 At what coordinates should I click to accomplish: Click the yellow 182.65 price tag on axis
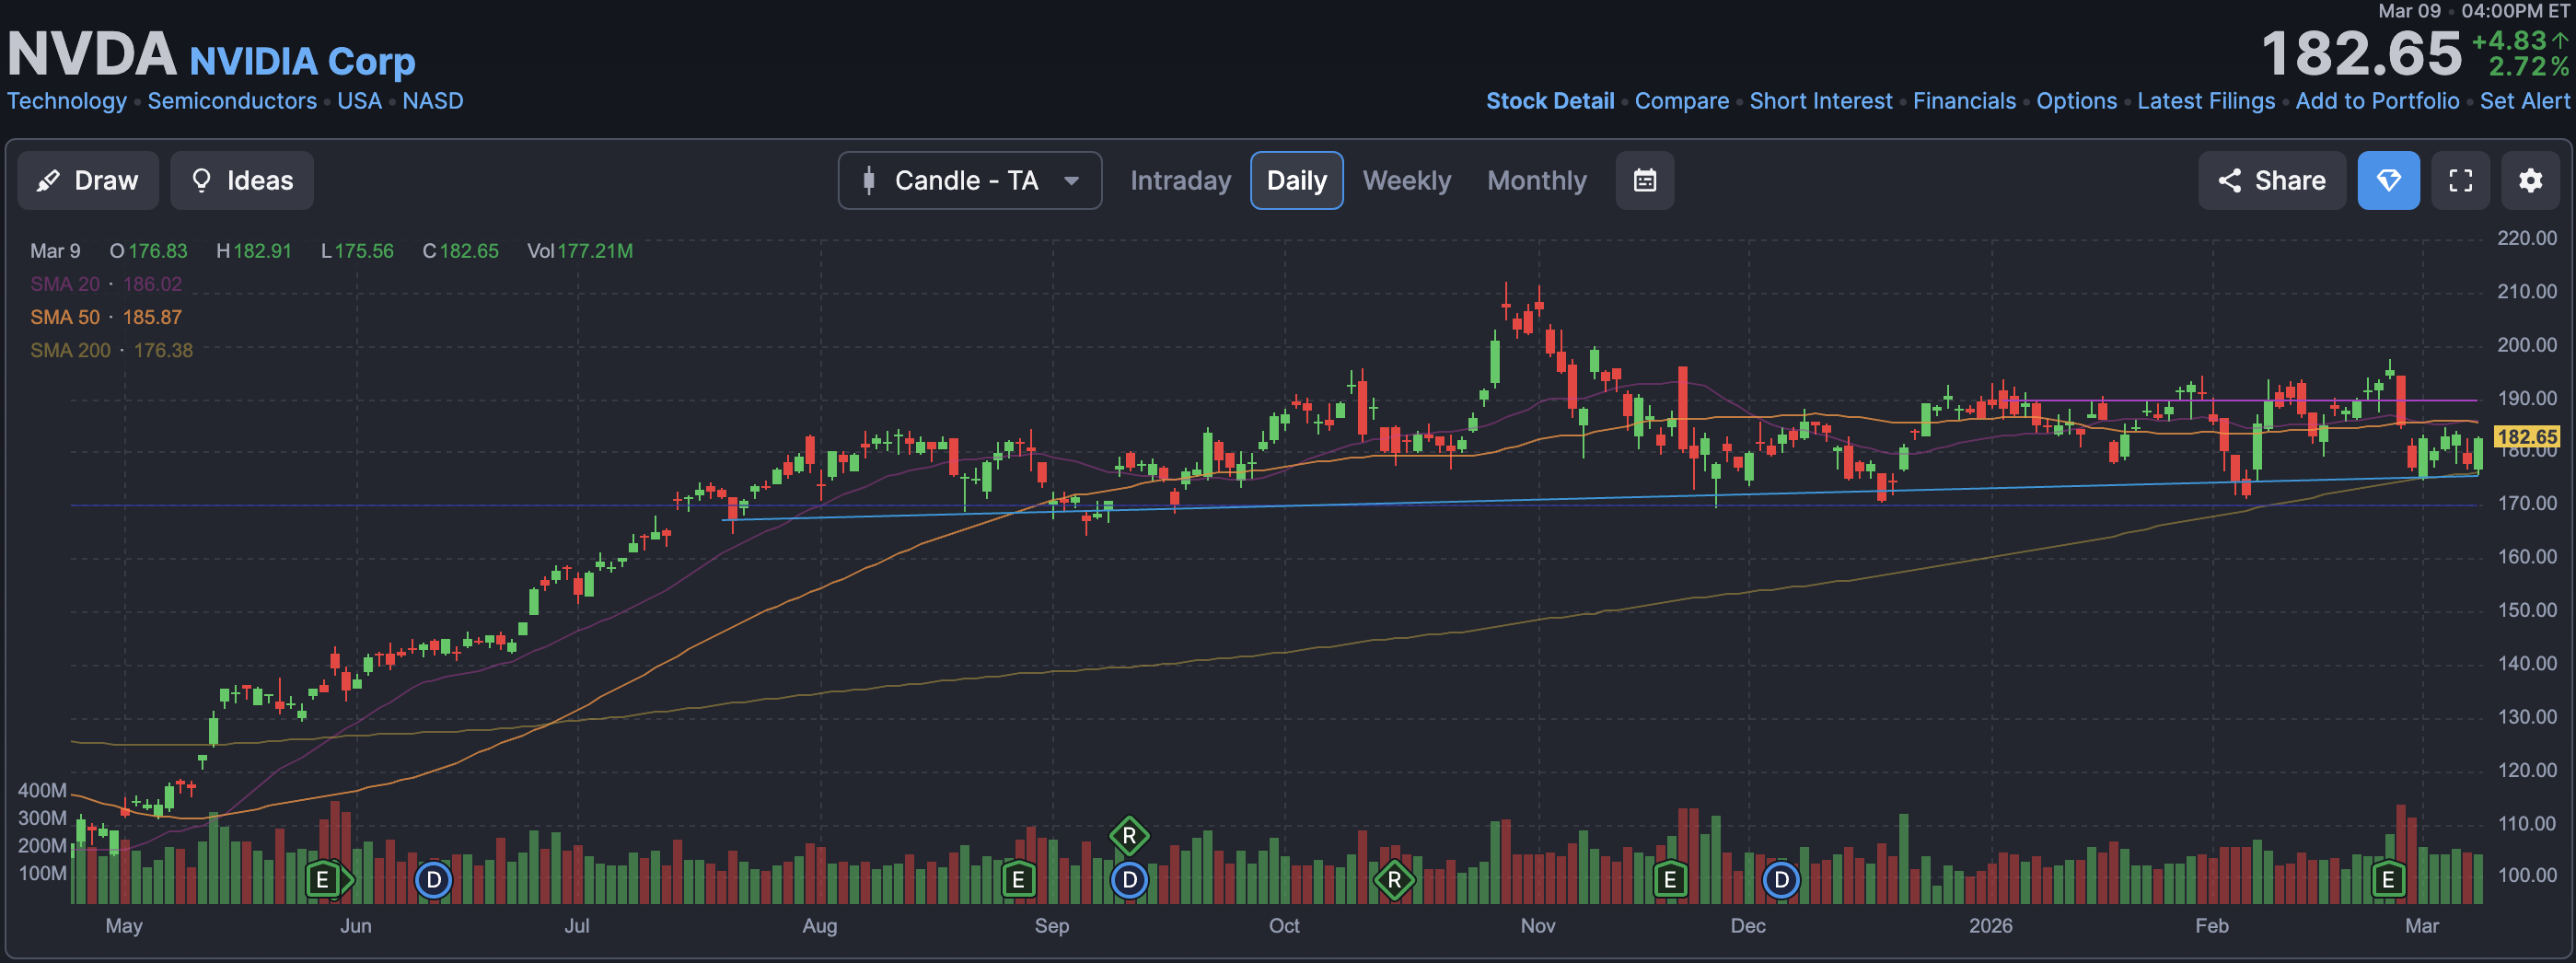point(2526,436)
